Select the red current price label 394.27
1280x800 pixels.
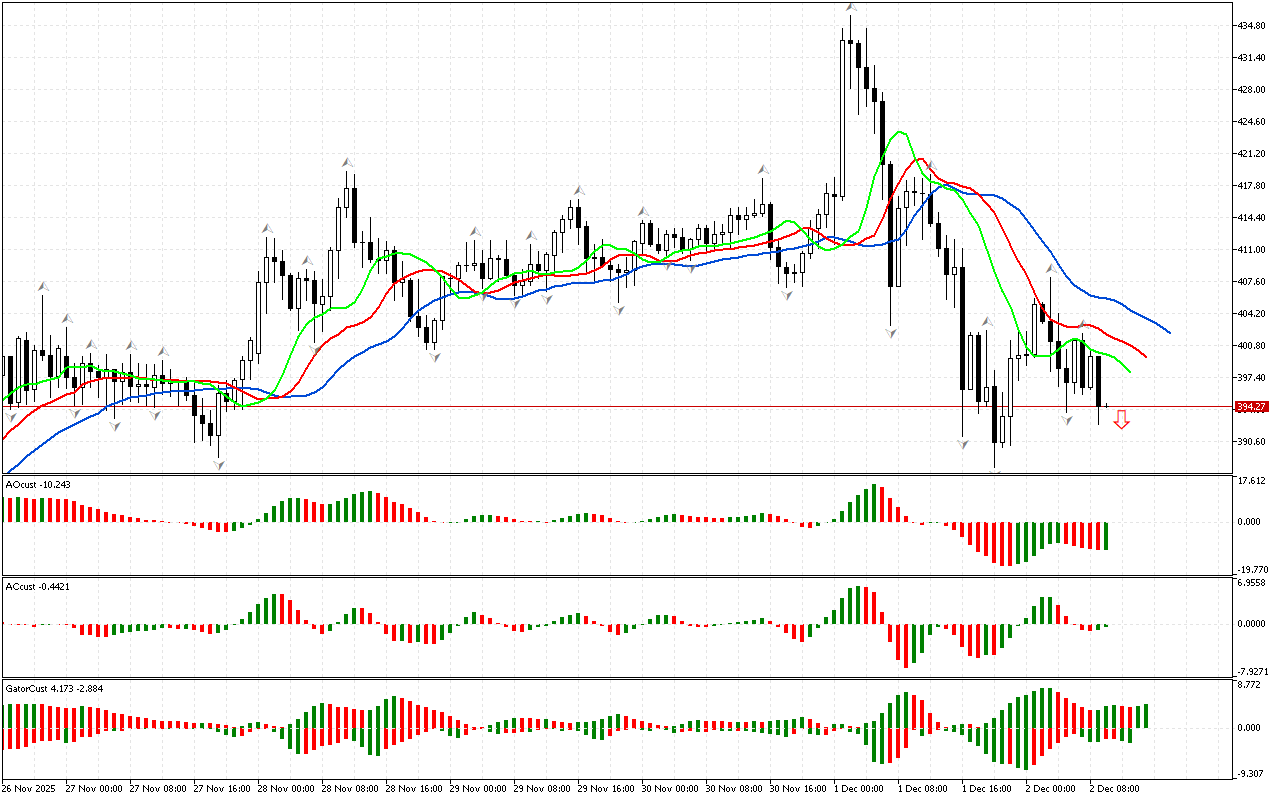pyautogui.click(x=1251, y=407)
